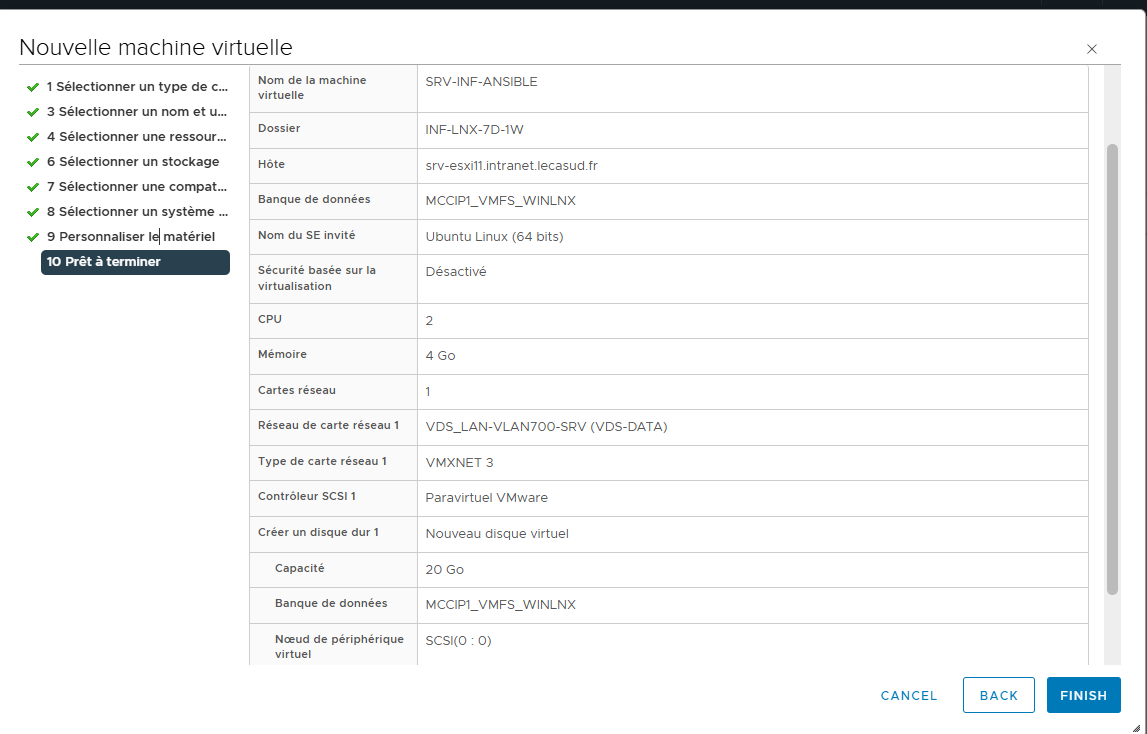Screen dimensions: 1147x734
Task: Select step 10 Prêt à terminer
Action: (135, 262)
